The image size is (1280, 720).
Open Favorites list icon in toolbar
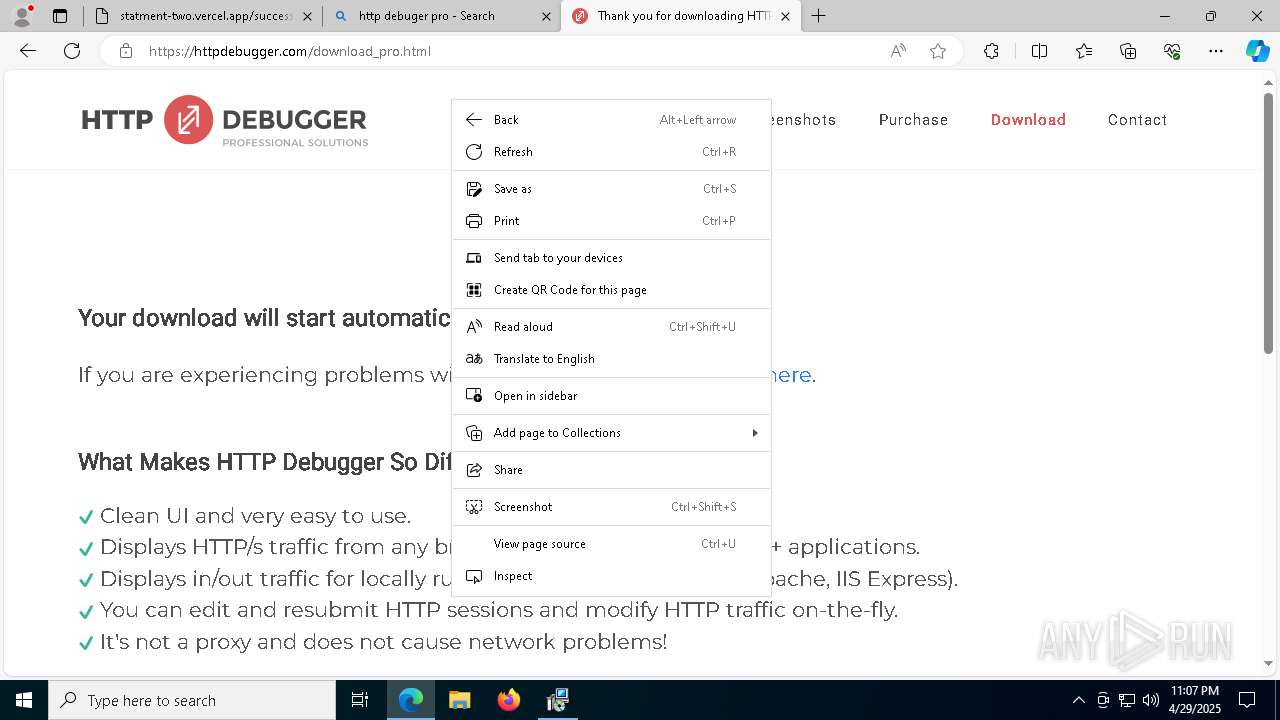click(x=1084, y=51)
